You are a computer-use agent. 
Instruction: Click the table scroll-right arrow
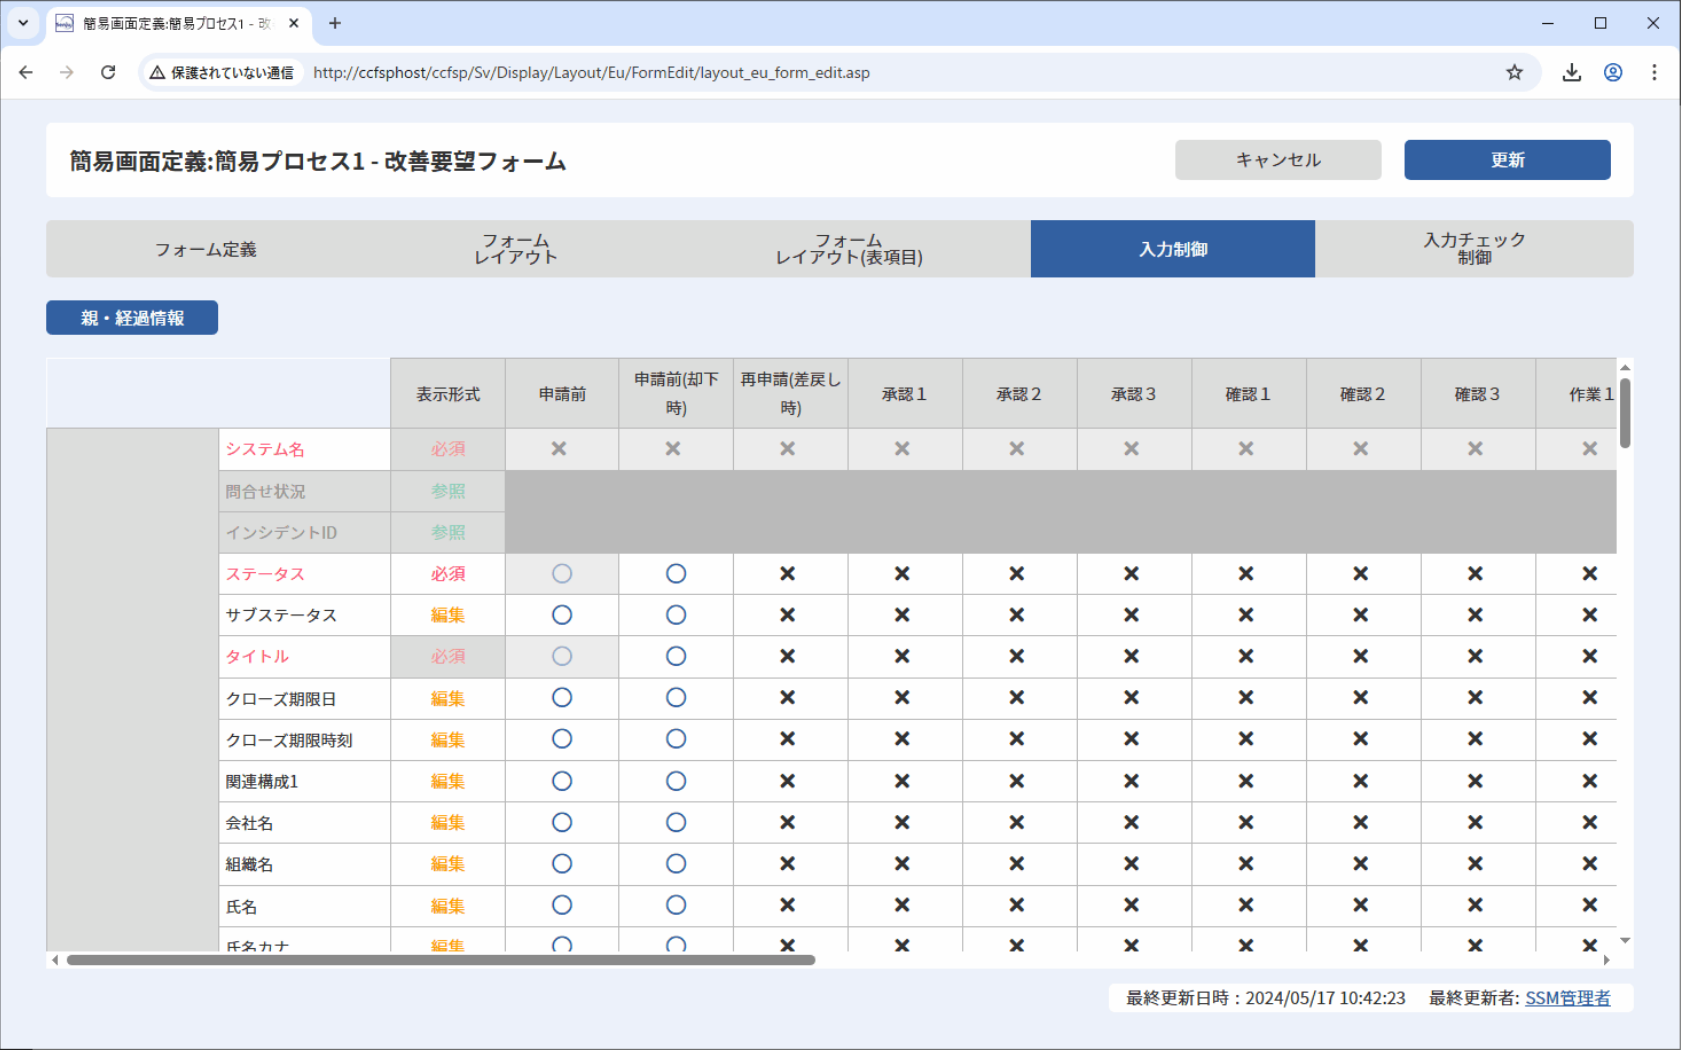(1606, 960)
